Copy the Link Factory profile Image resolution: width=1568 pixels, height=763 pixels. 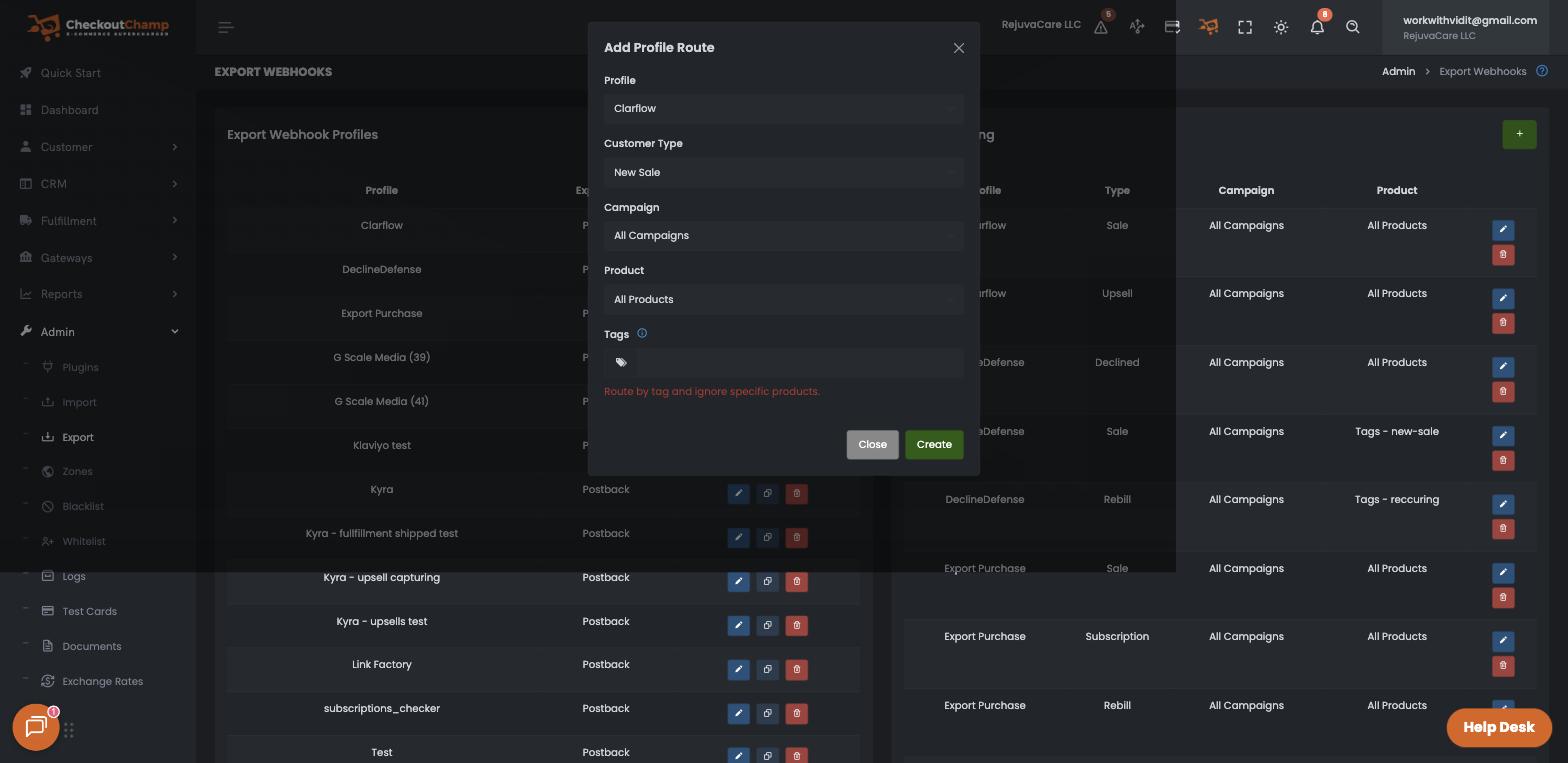click(767, 669)
